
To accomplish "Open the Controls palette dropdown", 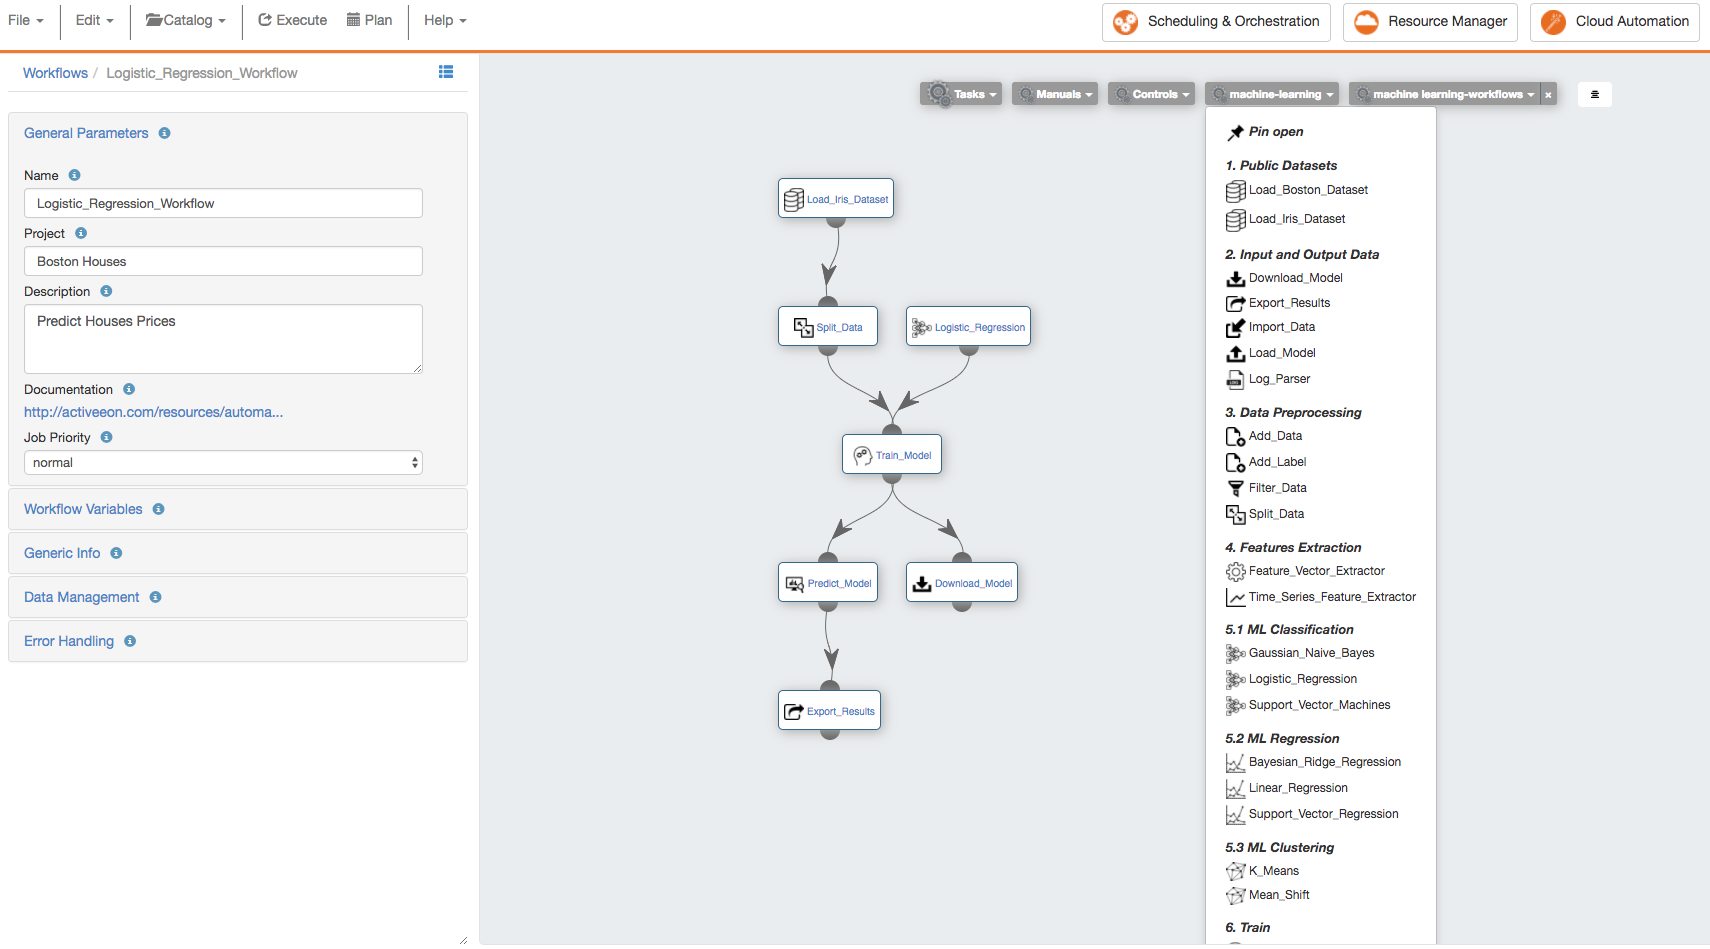I will [x=1152, y=94].
